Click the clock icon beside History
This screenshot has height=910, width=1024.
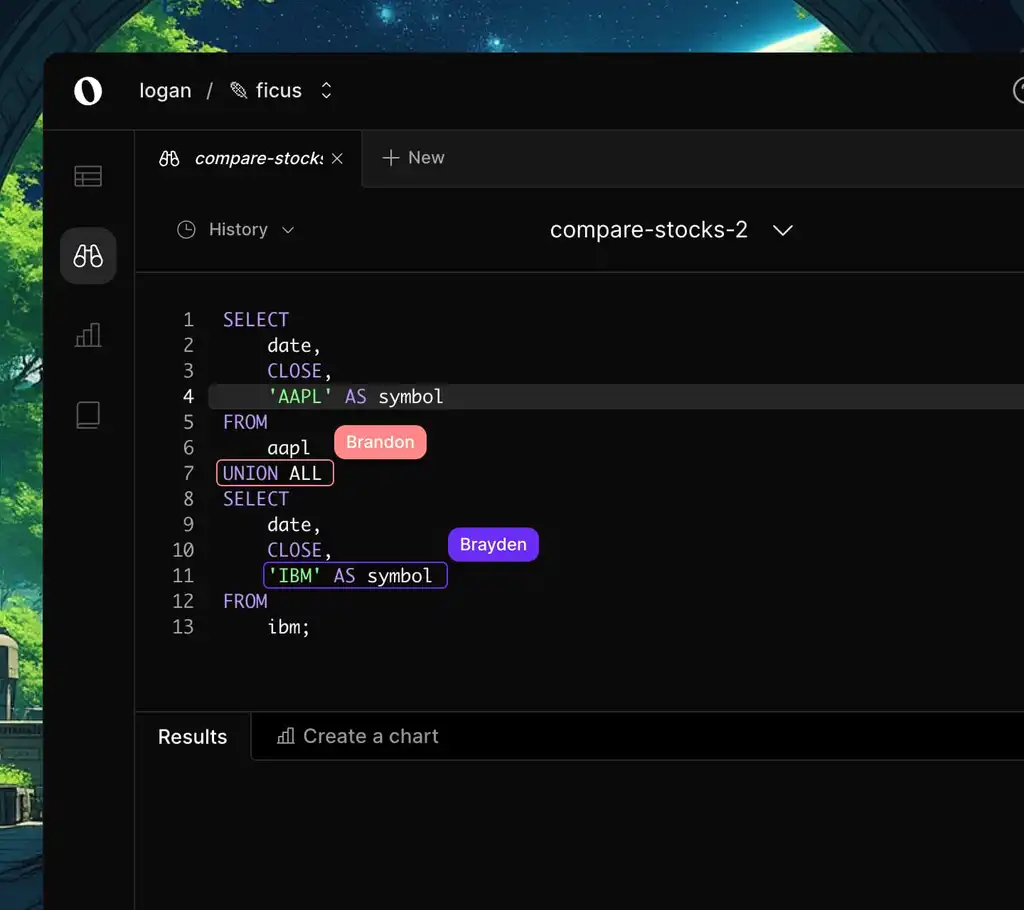tap(185, 229)
